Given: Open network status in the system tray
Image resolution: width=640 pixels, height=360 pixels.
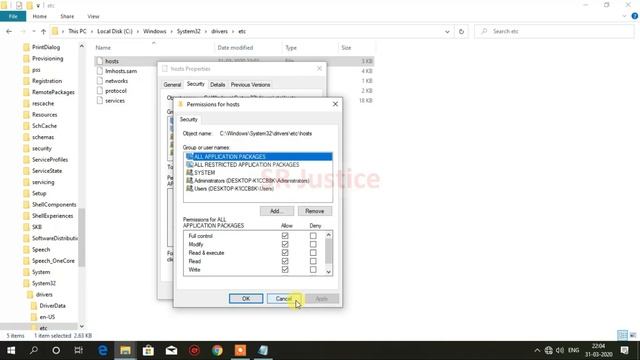Looking at the screenshot, I should coord(549,350).
